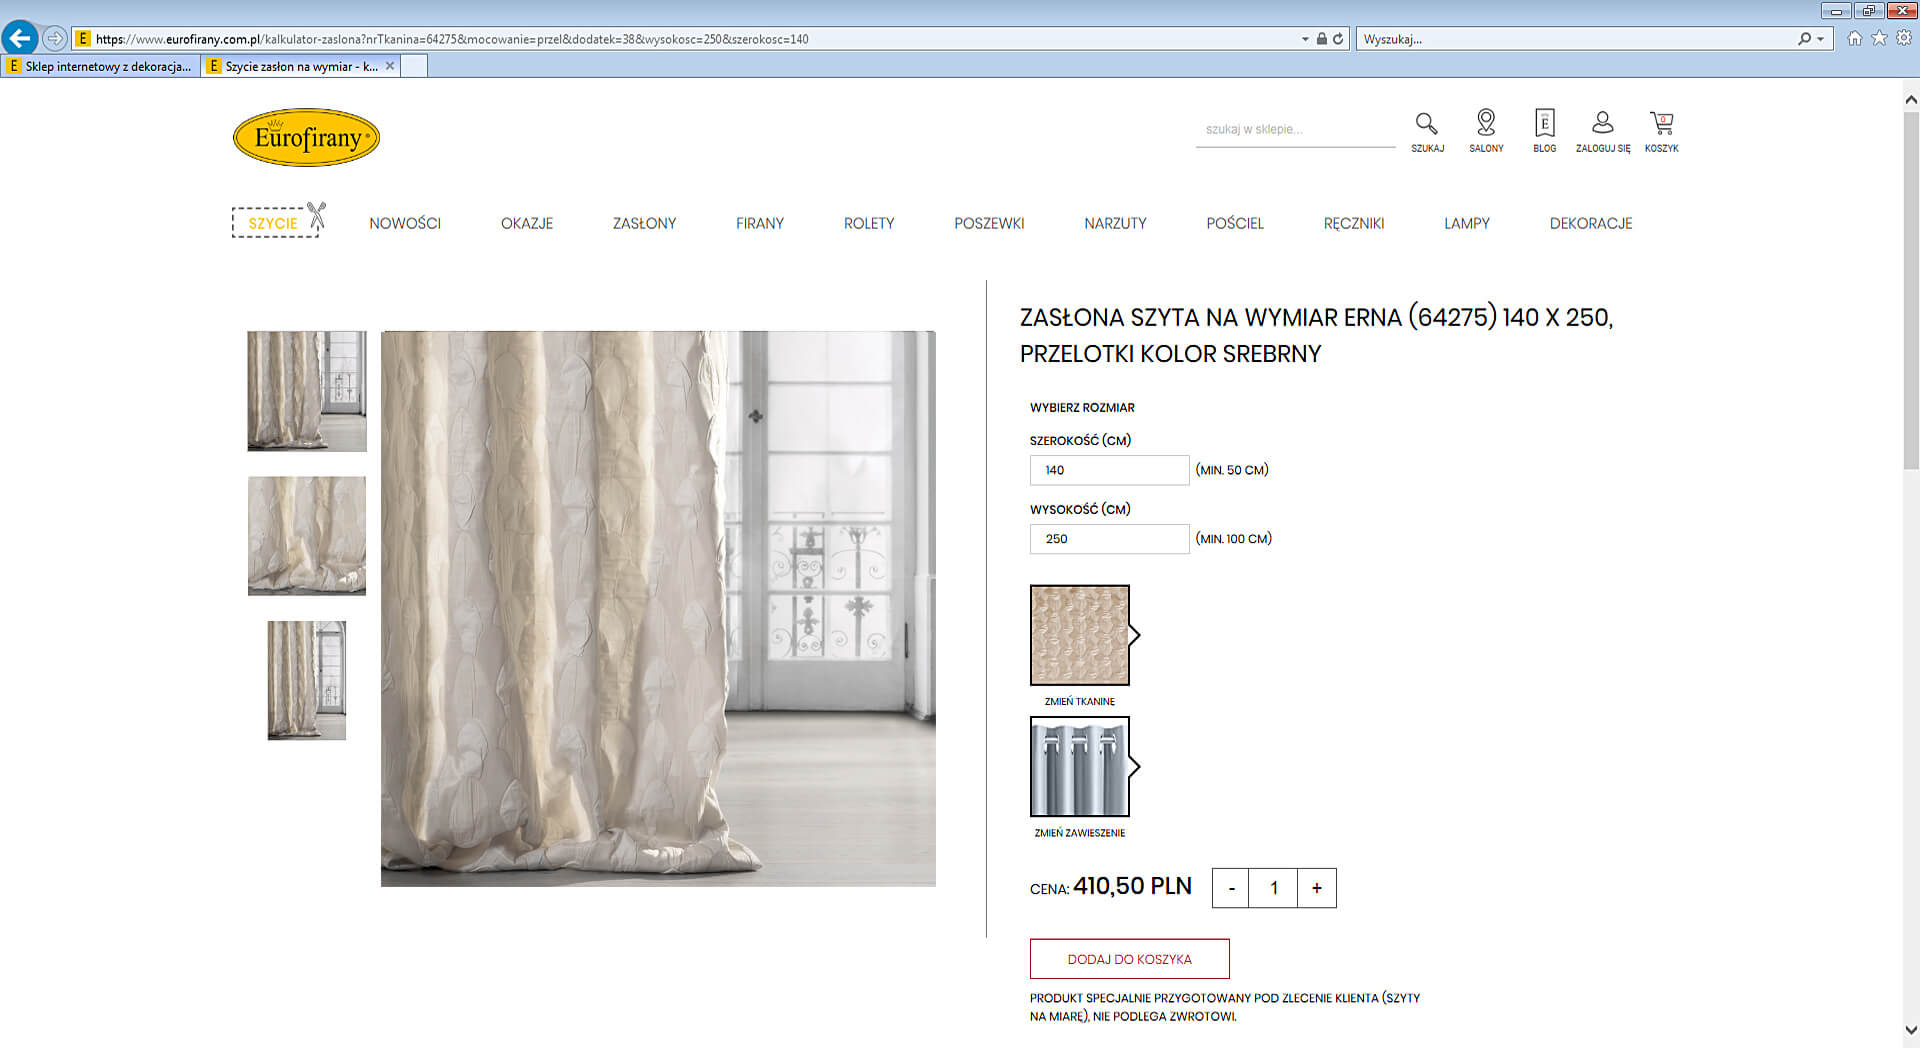Click the search magnifier icon labeled Szukaj
Viewport: 1920px width, 1048px height.
click(1426, 124)
